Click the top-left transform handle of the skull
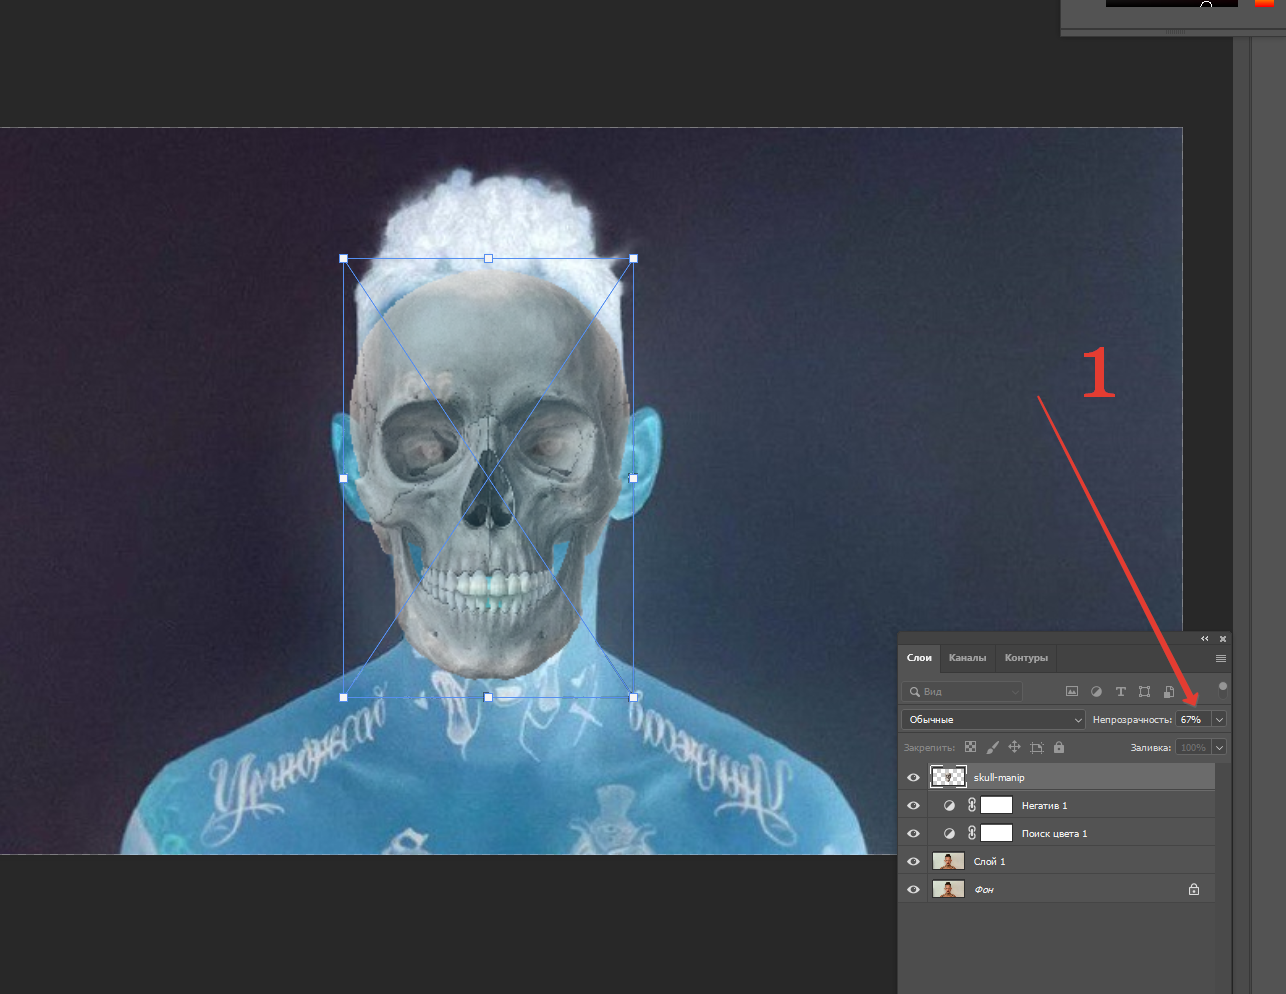This screenshot has width=1286, height=994. click(344, 258)
